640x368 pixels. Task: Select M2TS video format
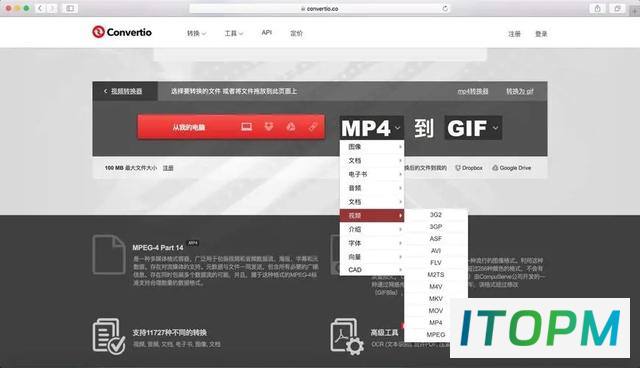click(436, 275)
